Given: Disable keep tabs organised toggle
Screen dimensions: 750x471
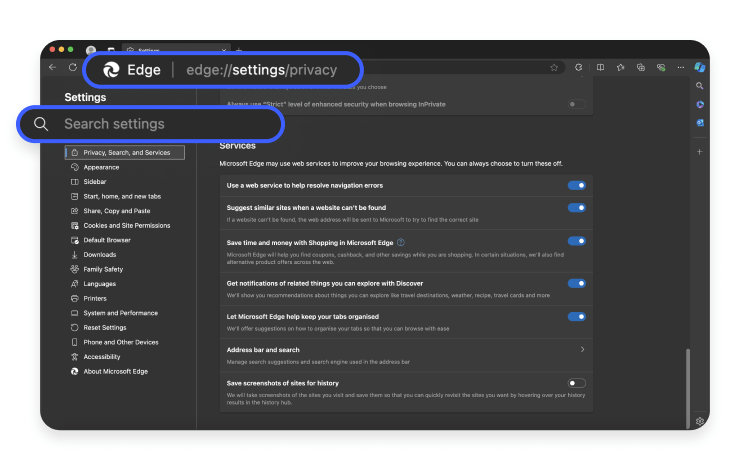Looking at the screenshot, I should tap(576, 317).
